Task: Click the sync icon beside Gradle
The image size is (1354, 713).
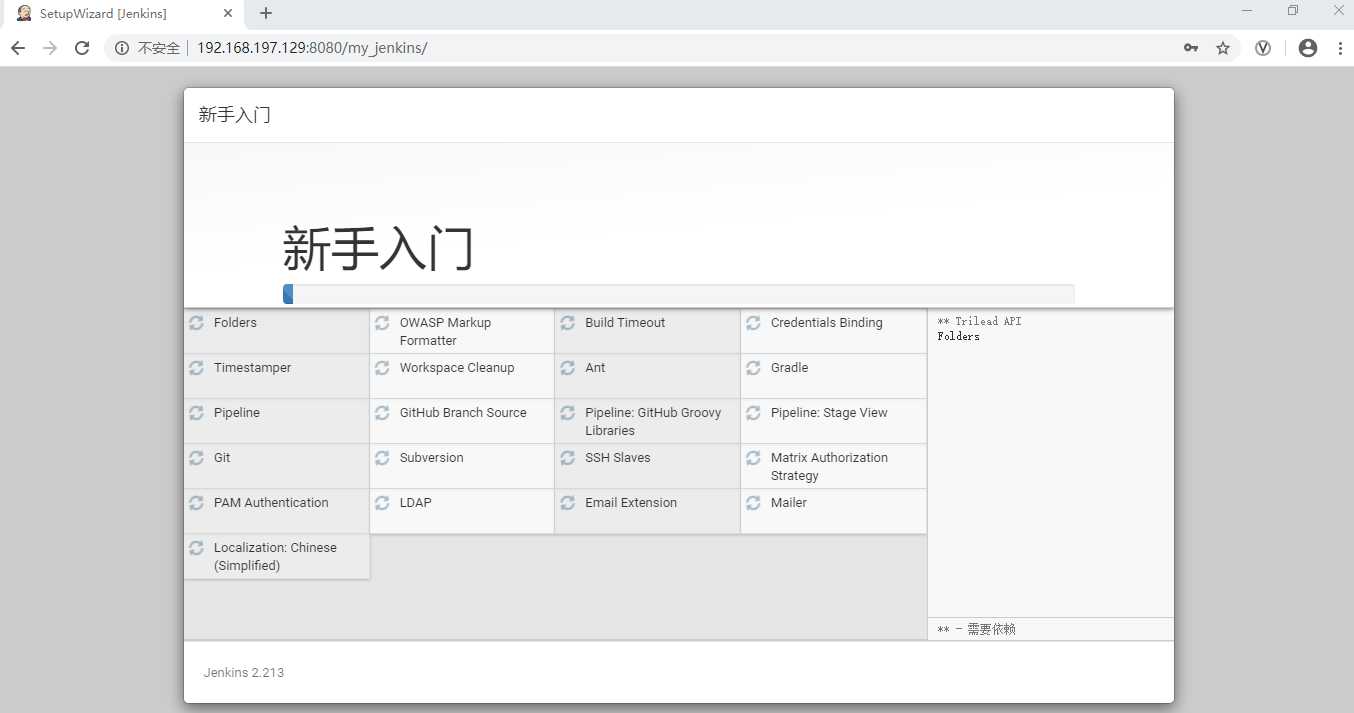Action: point(753,368)
